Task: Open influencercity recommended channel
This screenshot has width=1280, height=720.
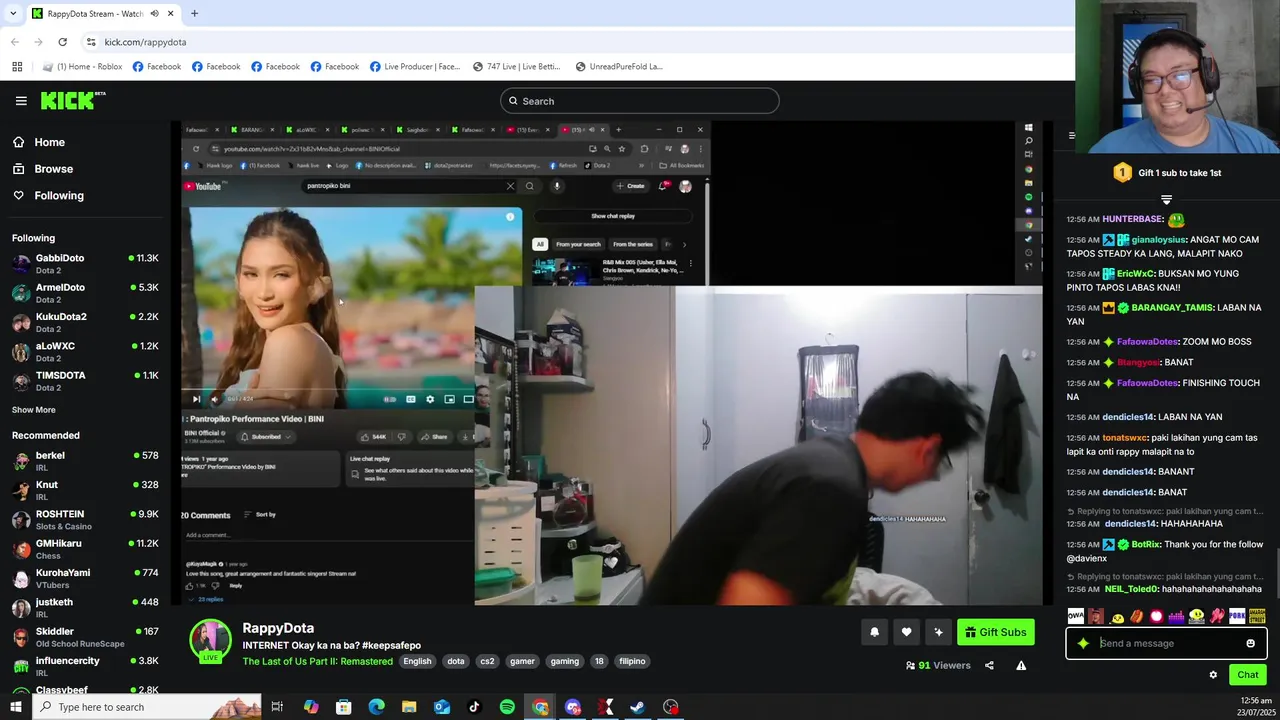Action: (x=86, y=666)
